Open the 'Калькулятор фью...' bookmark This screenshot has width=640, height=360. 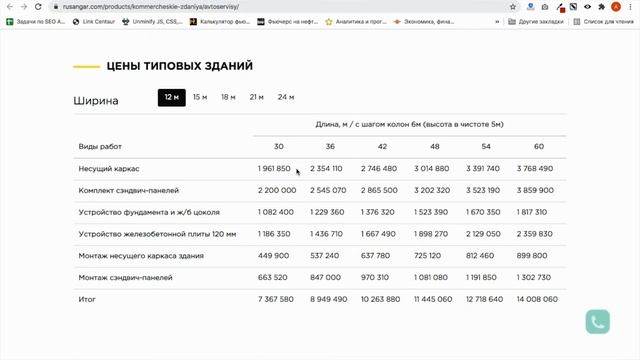coord(220,22)
